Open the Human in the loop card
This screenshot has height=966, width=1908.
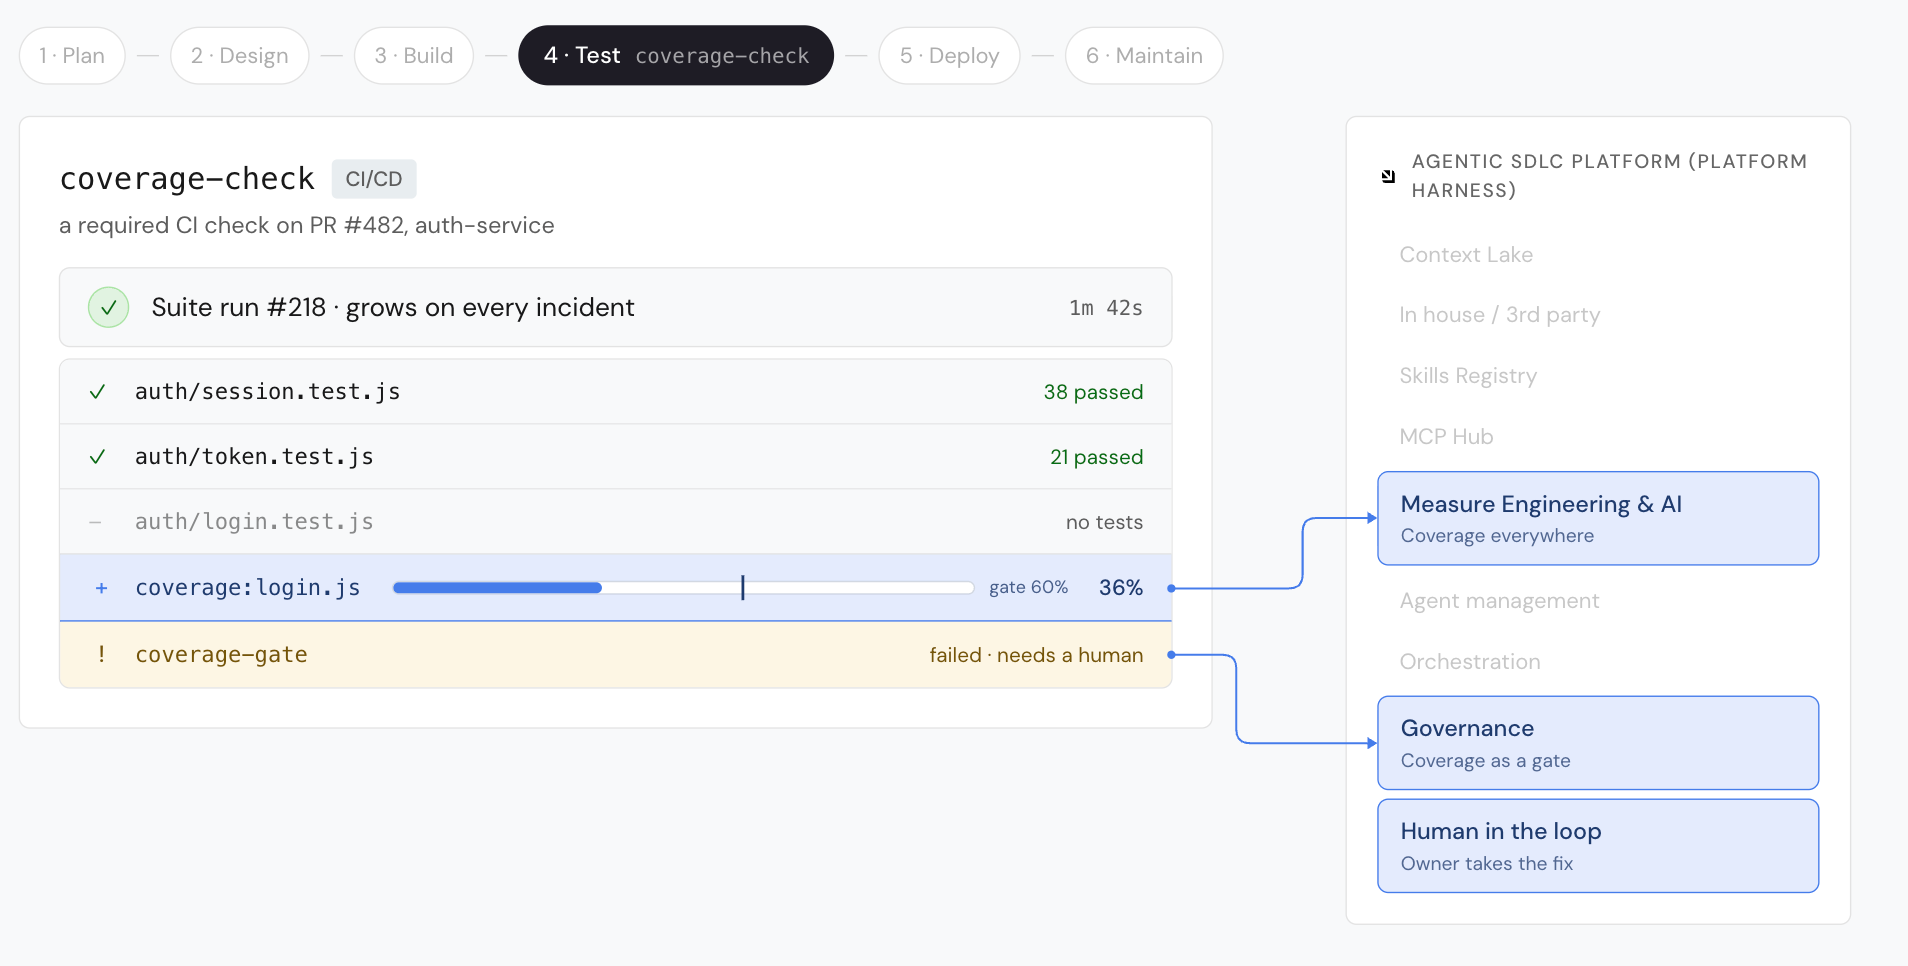1598,846
